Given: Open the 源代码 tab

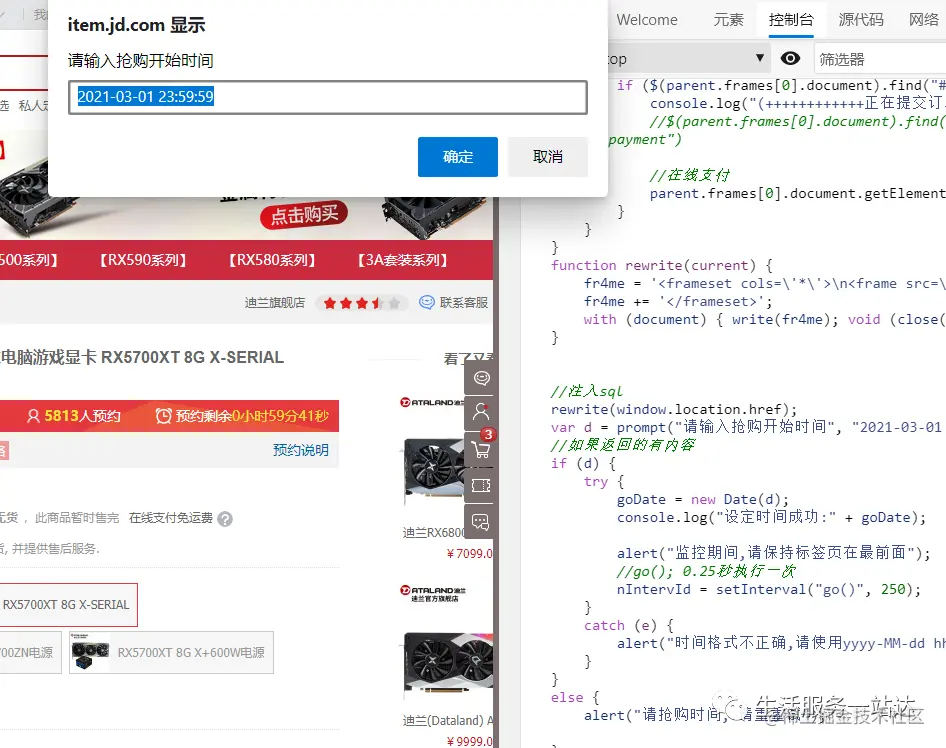Looking at the screenshot, I should point(861,20).
